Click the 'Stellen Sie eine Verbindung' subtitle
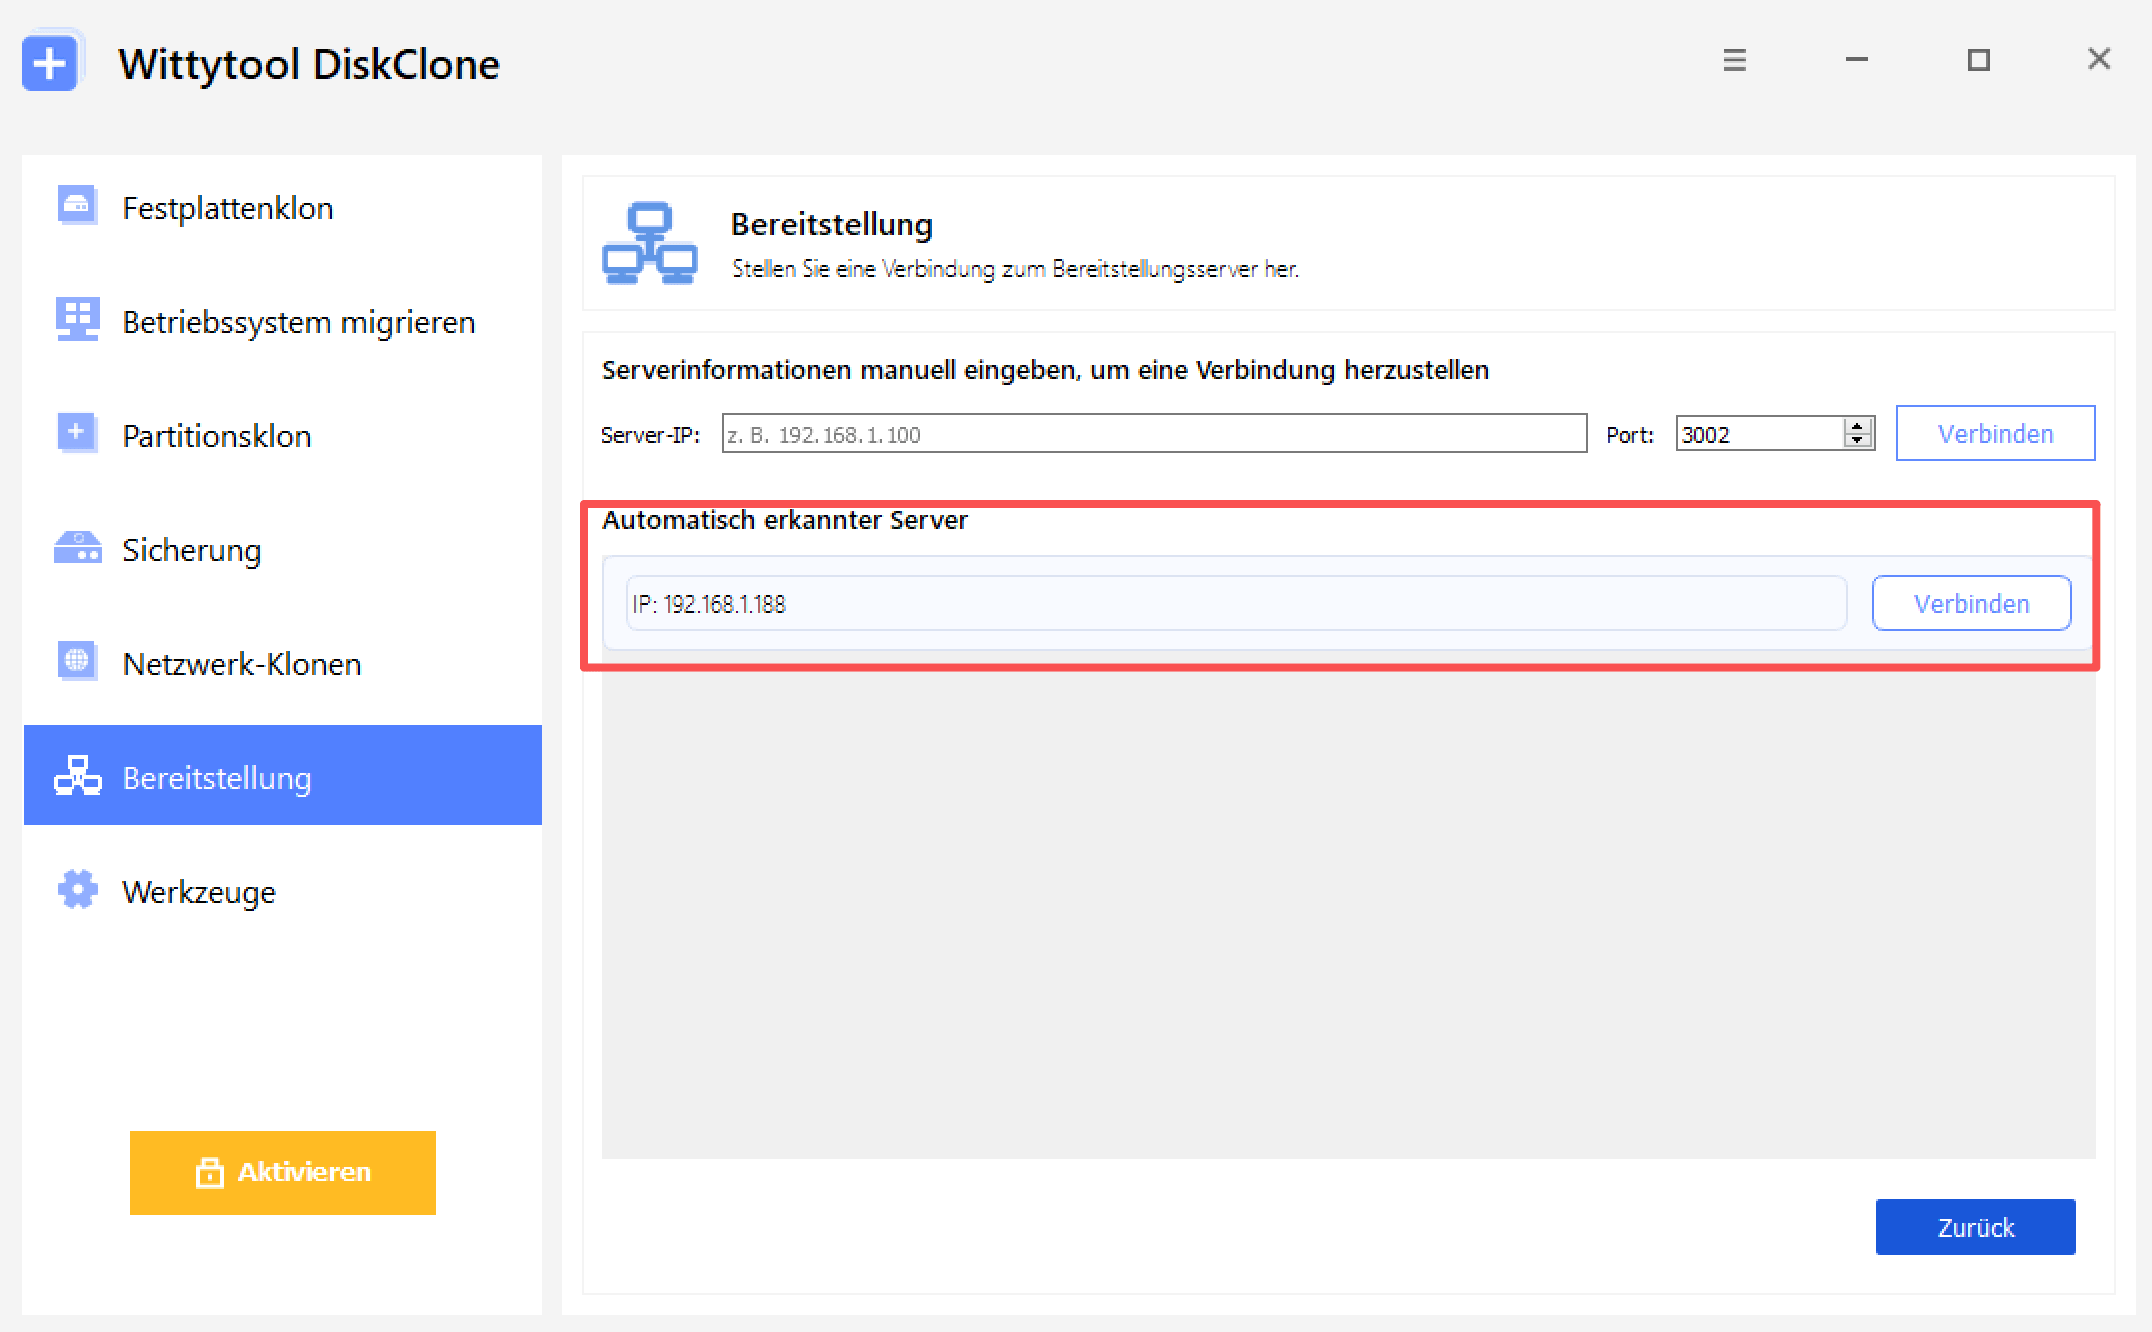2152x1332 pixels. click(1015, 269)
